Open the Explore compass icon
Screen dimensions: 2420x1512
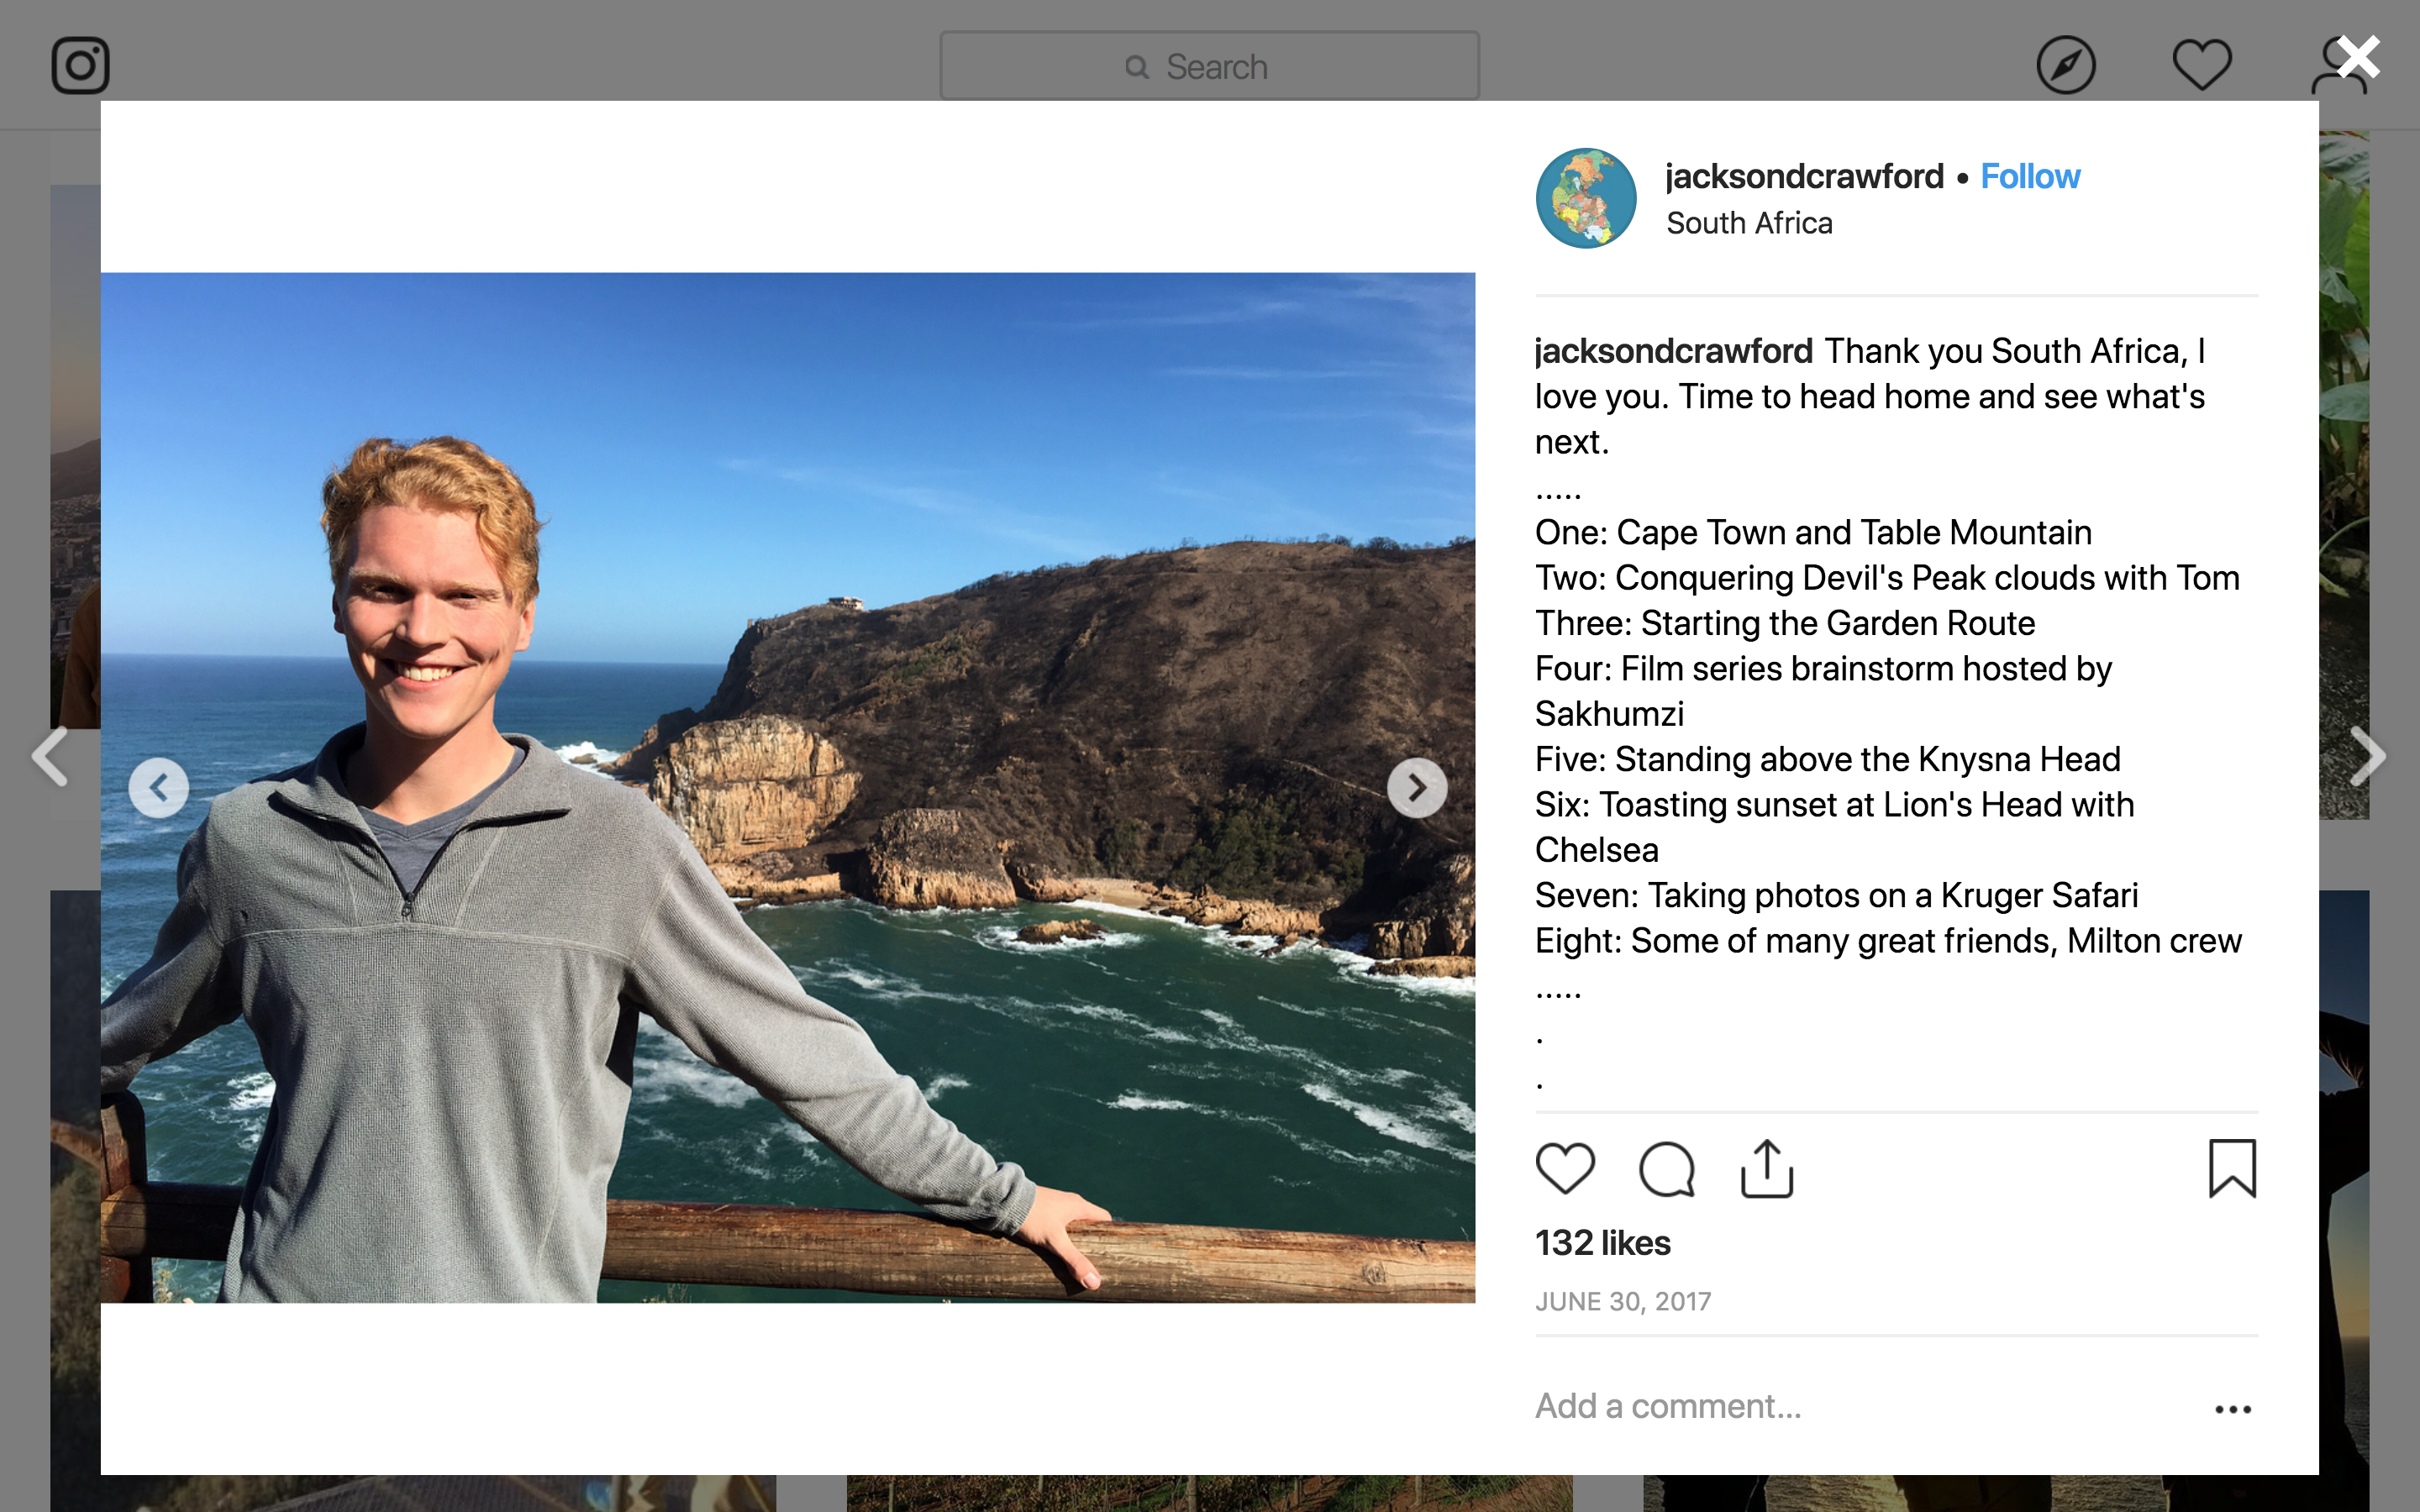coord(2065,66)
